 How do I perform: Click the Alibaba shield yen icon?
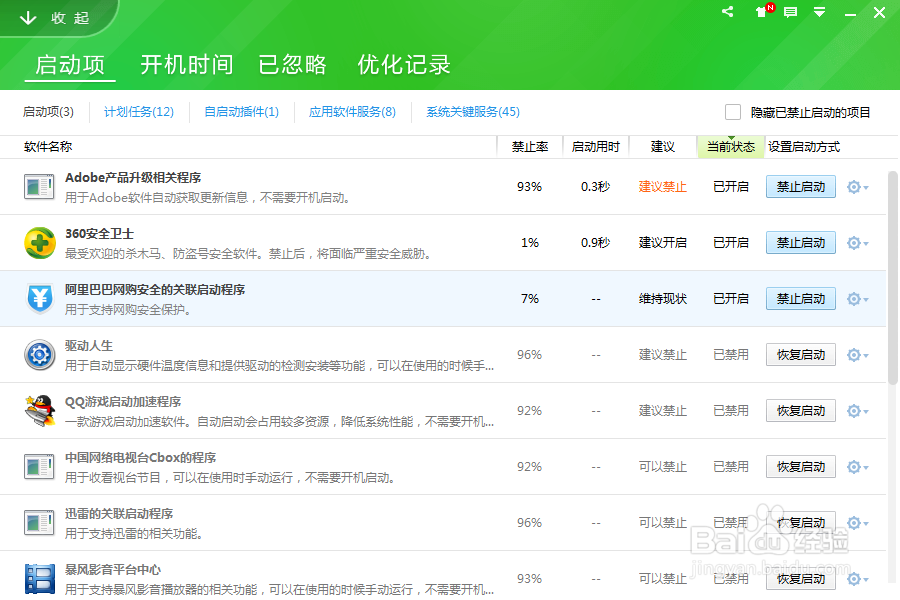[x=40, y=299]
